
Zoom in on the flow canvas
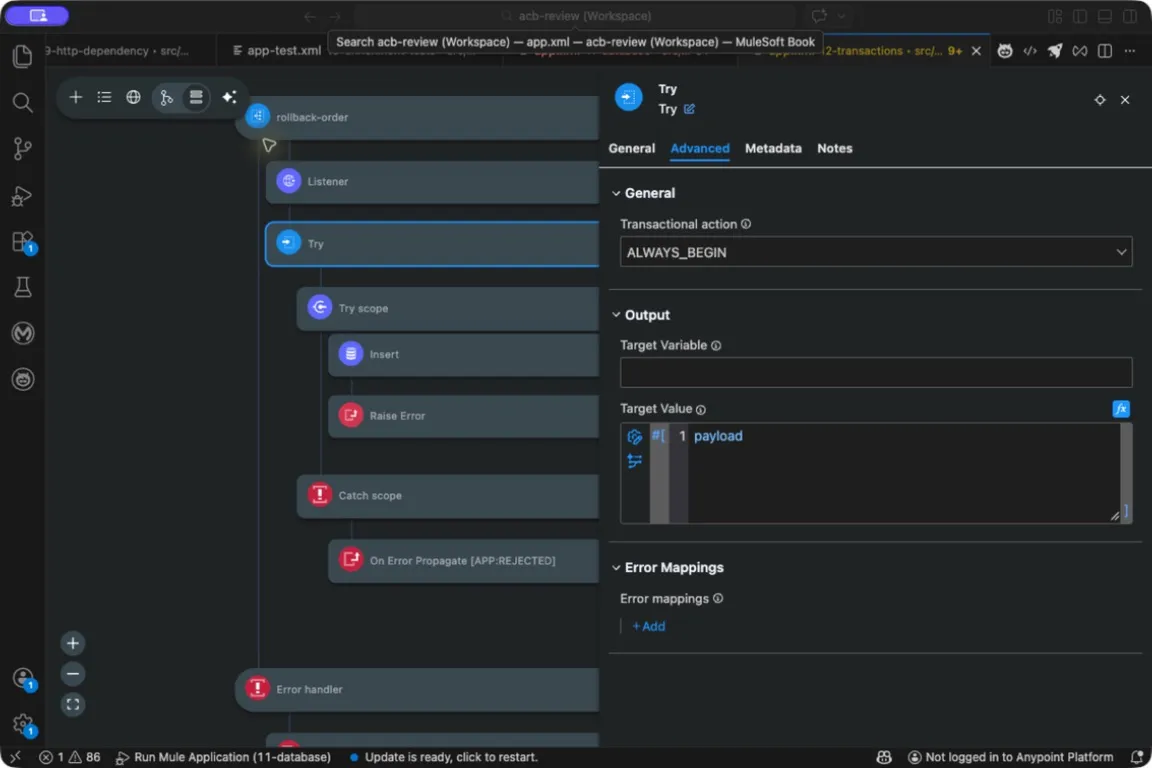pyautogui.click(x=73, y=644)
